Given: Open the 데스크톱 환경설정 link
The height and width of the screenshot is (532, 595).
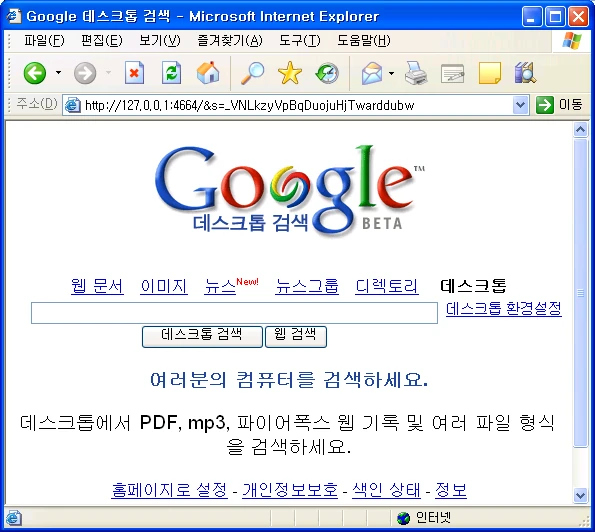Looking at the screenshot, I should [x=504, y=308].
